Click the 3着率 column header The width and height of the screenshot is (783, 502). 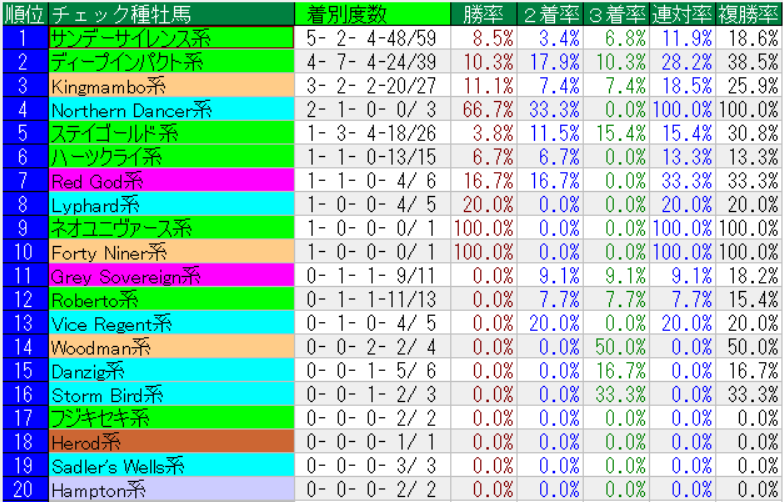[x=617, y=13]
